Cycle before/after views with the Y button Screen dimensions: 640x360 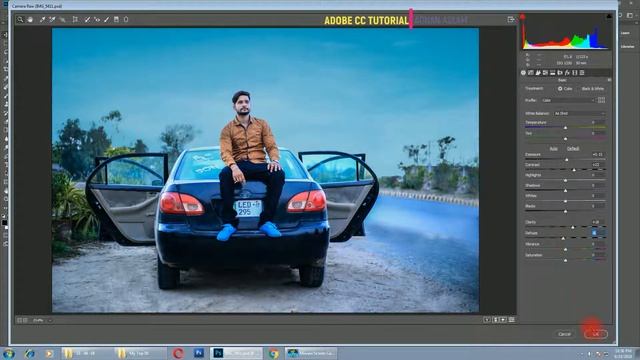point(487,320)
